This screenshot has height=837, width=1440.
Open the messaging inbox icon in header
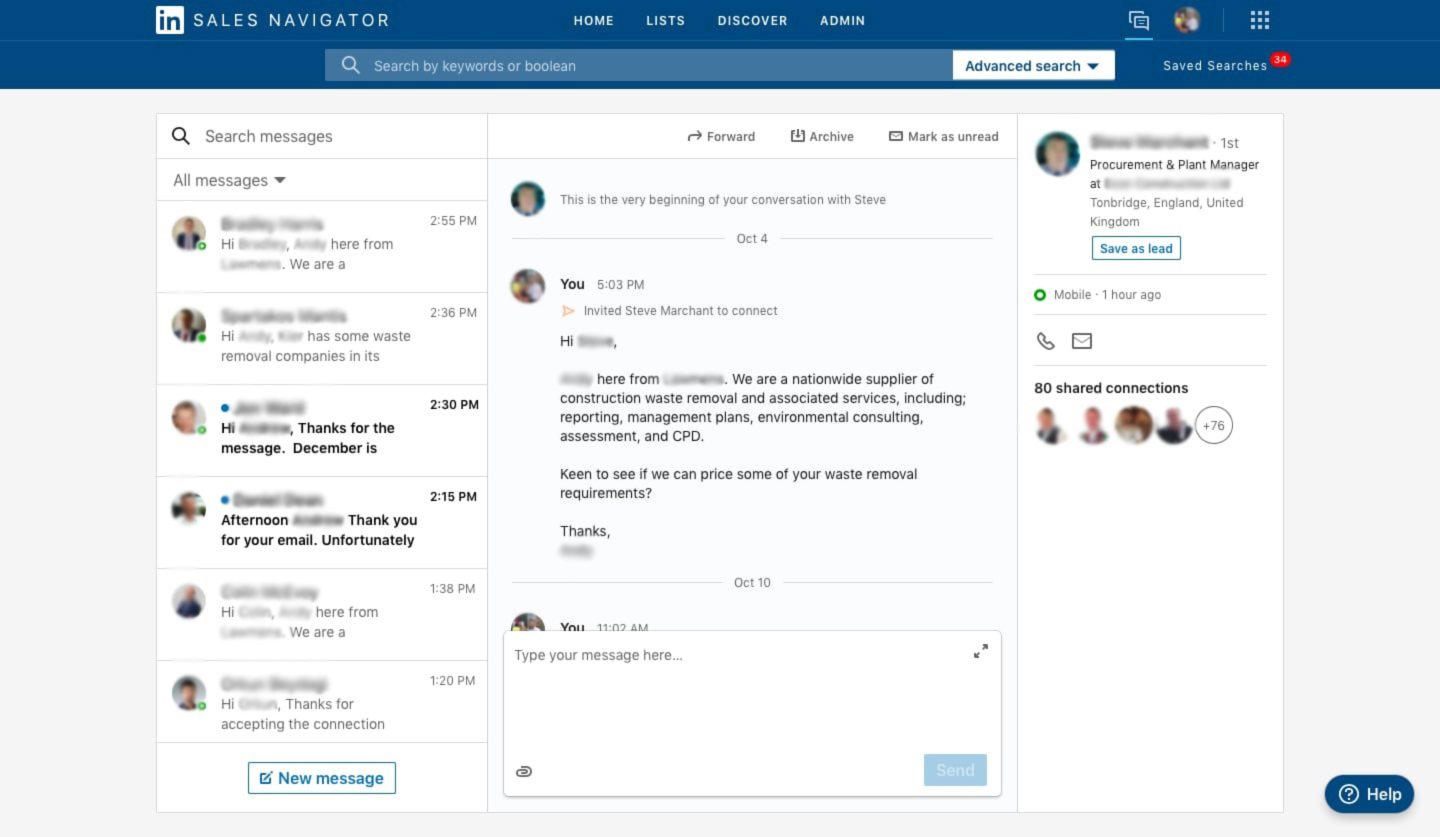click(x=1138, y=20)
